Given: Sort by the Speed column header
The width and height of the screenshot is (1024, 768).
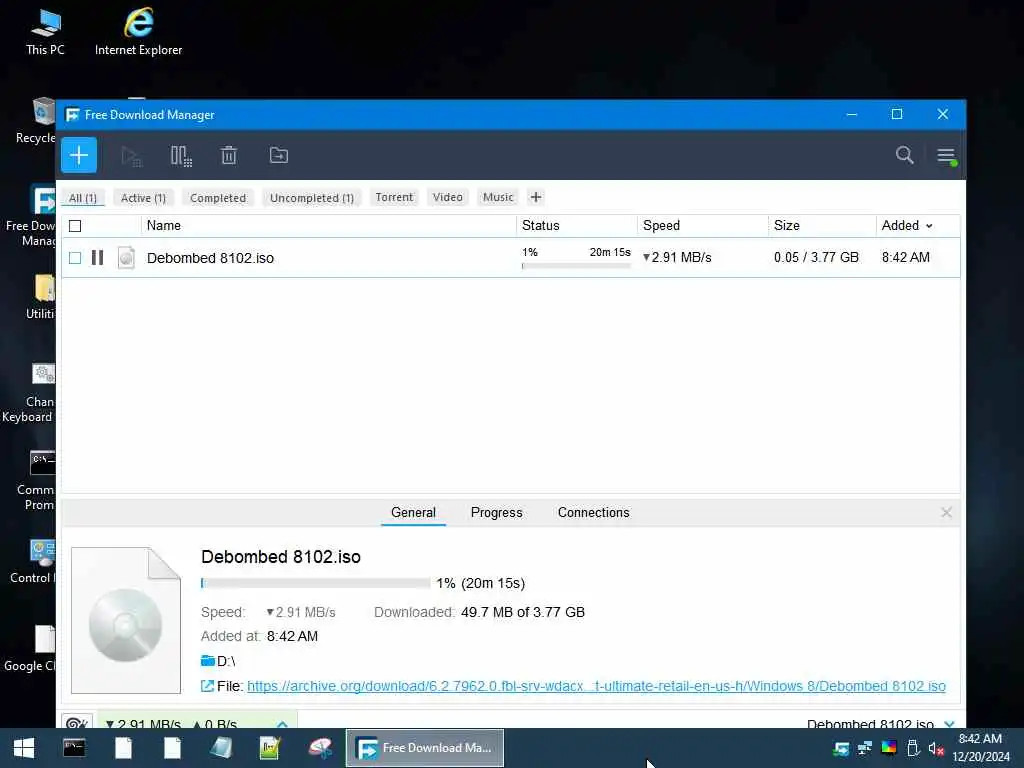Looking at the screenshot, I should point(661,225).
